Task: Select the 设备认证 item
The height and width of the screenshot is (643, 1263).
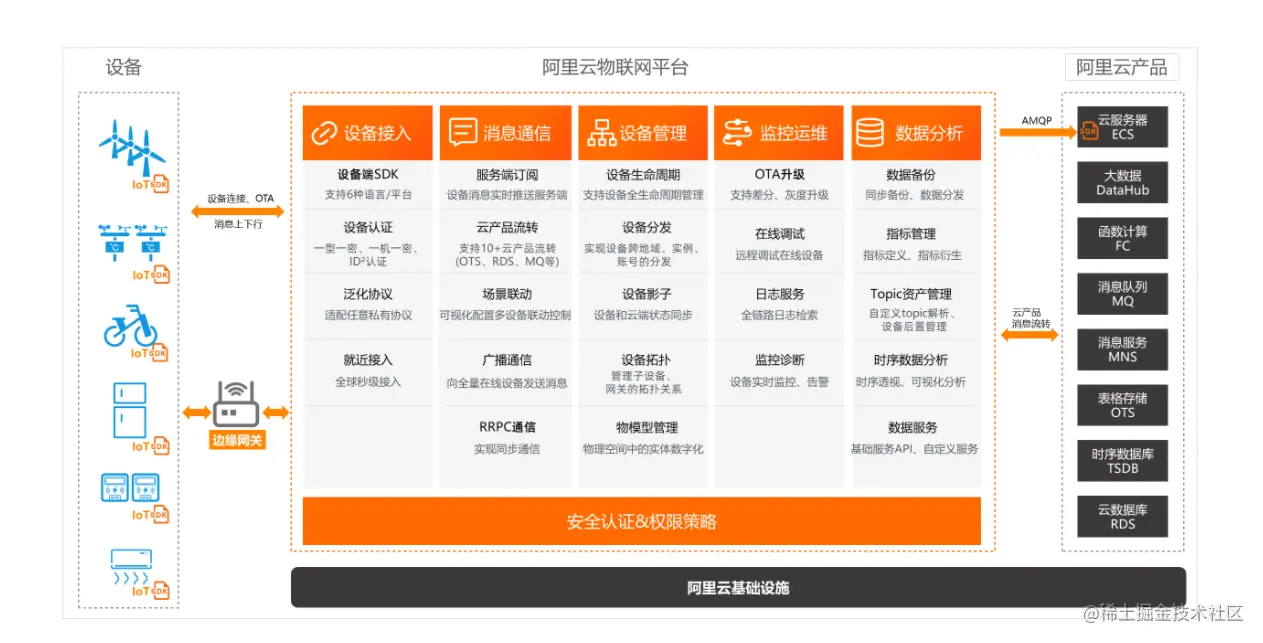Action: [x=368, y=227]
